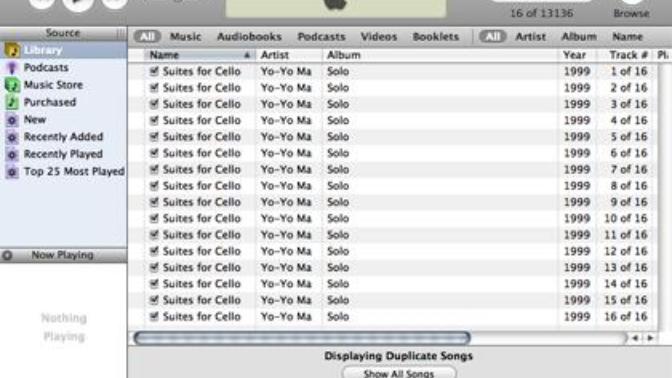Uncheck the track 8 of 16 checkbox
This screenshot has width=672, height=378.
click(154, 186)
